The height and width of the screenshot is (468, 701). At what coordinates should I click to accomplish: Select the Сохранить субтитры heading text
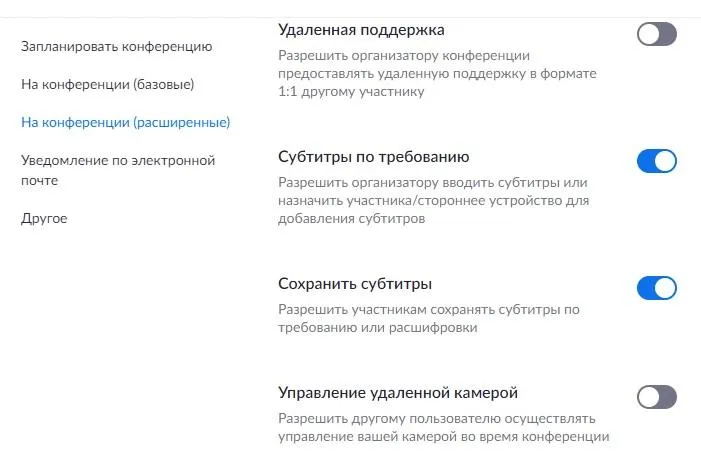coord(355,283)
